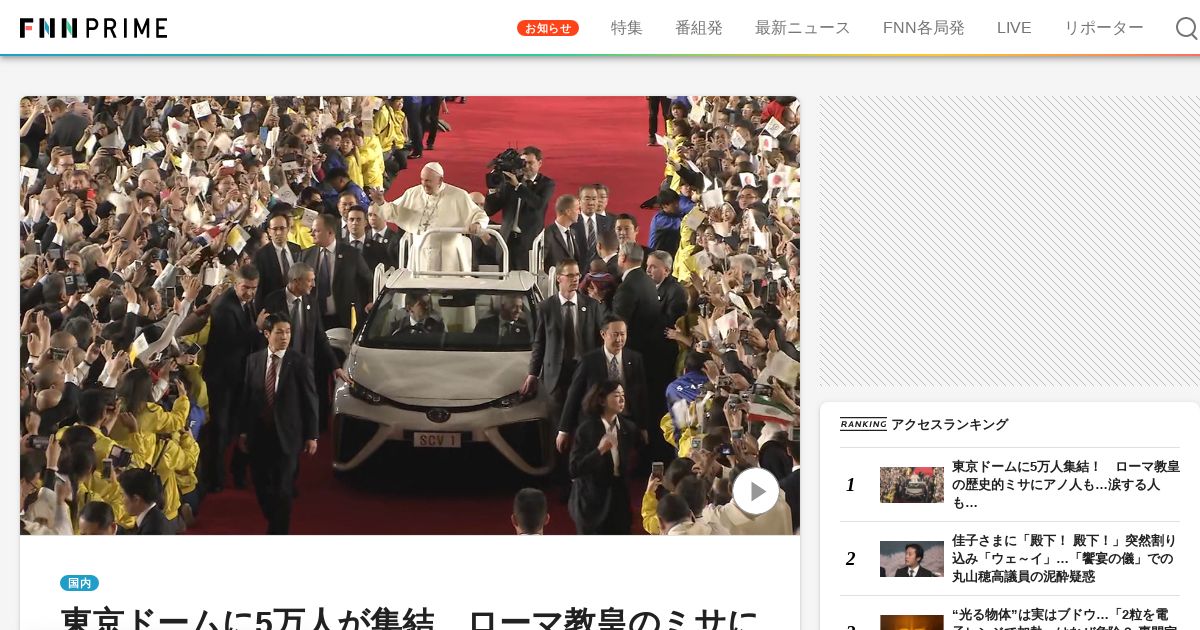Image resolution: width=1200 pixels, height=630 pixels.
Task: Open the FNN各局発 menu
Action: pos(924,28)
